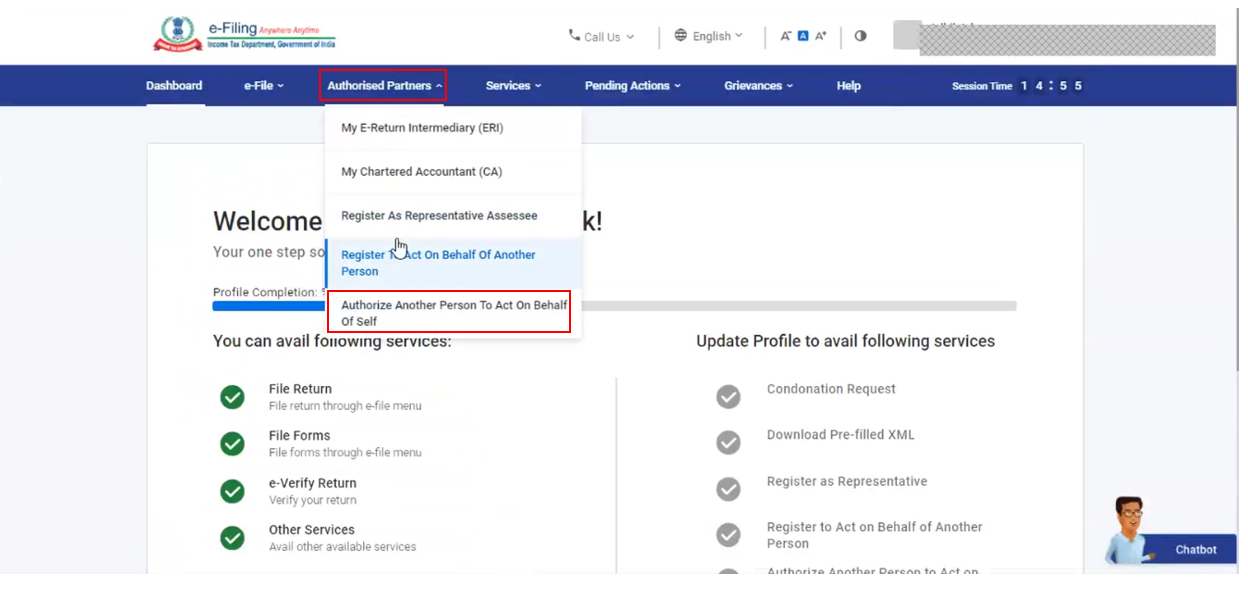Open the Services menu
This screenshot has height=596, width=1248.
pyautogui.click(x=513, y=86)
